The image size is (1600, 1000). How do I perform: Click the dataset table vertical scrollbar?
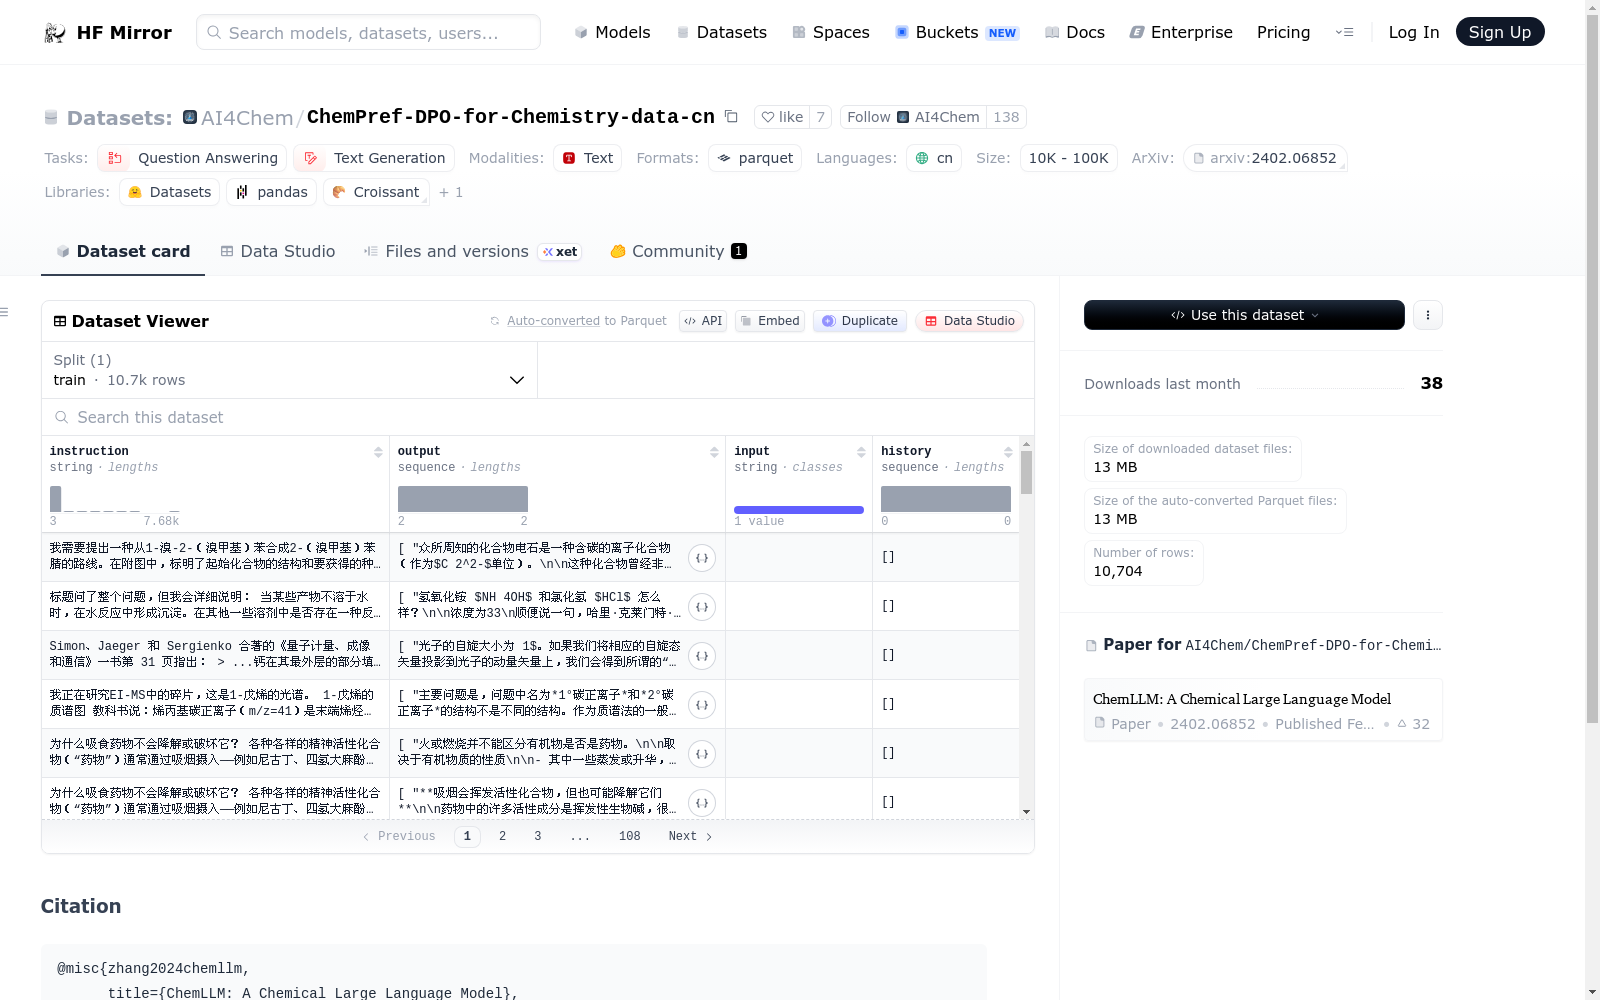[x=1026, y=472]
